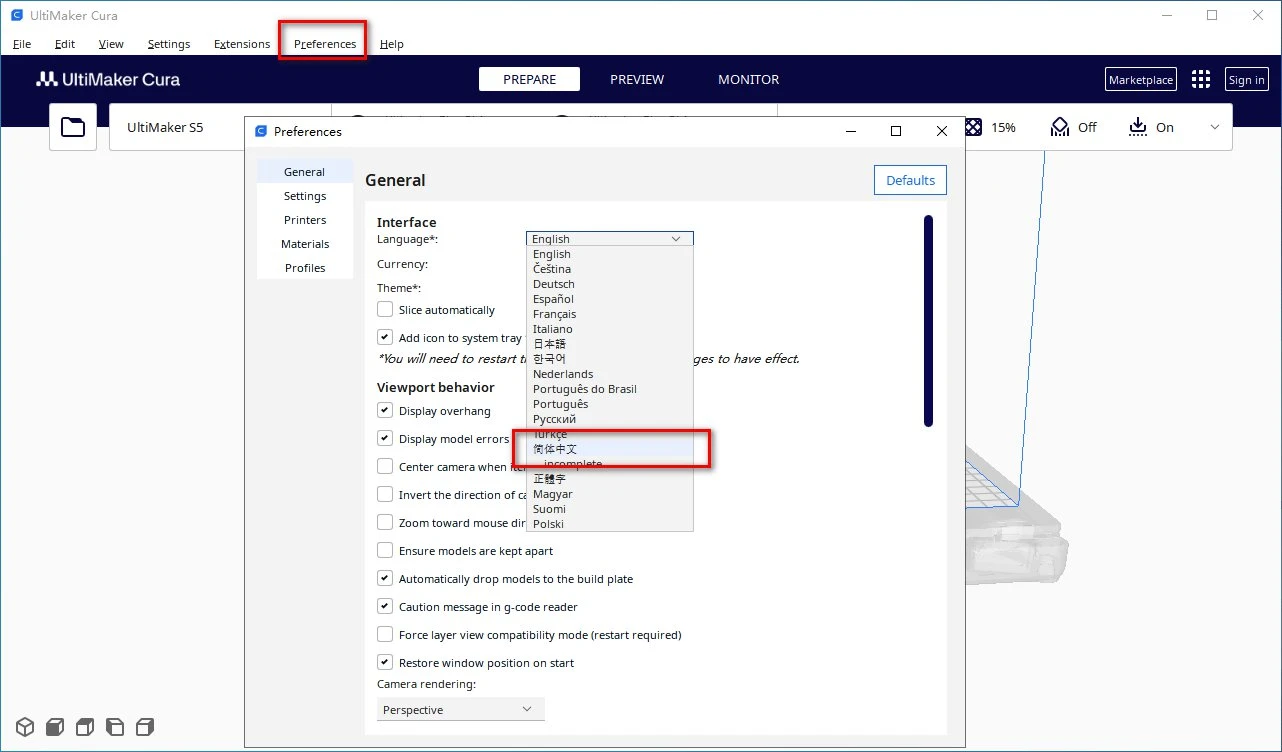
Task: Open the application switcher grid icon
Action: 1201,80
